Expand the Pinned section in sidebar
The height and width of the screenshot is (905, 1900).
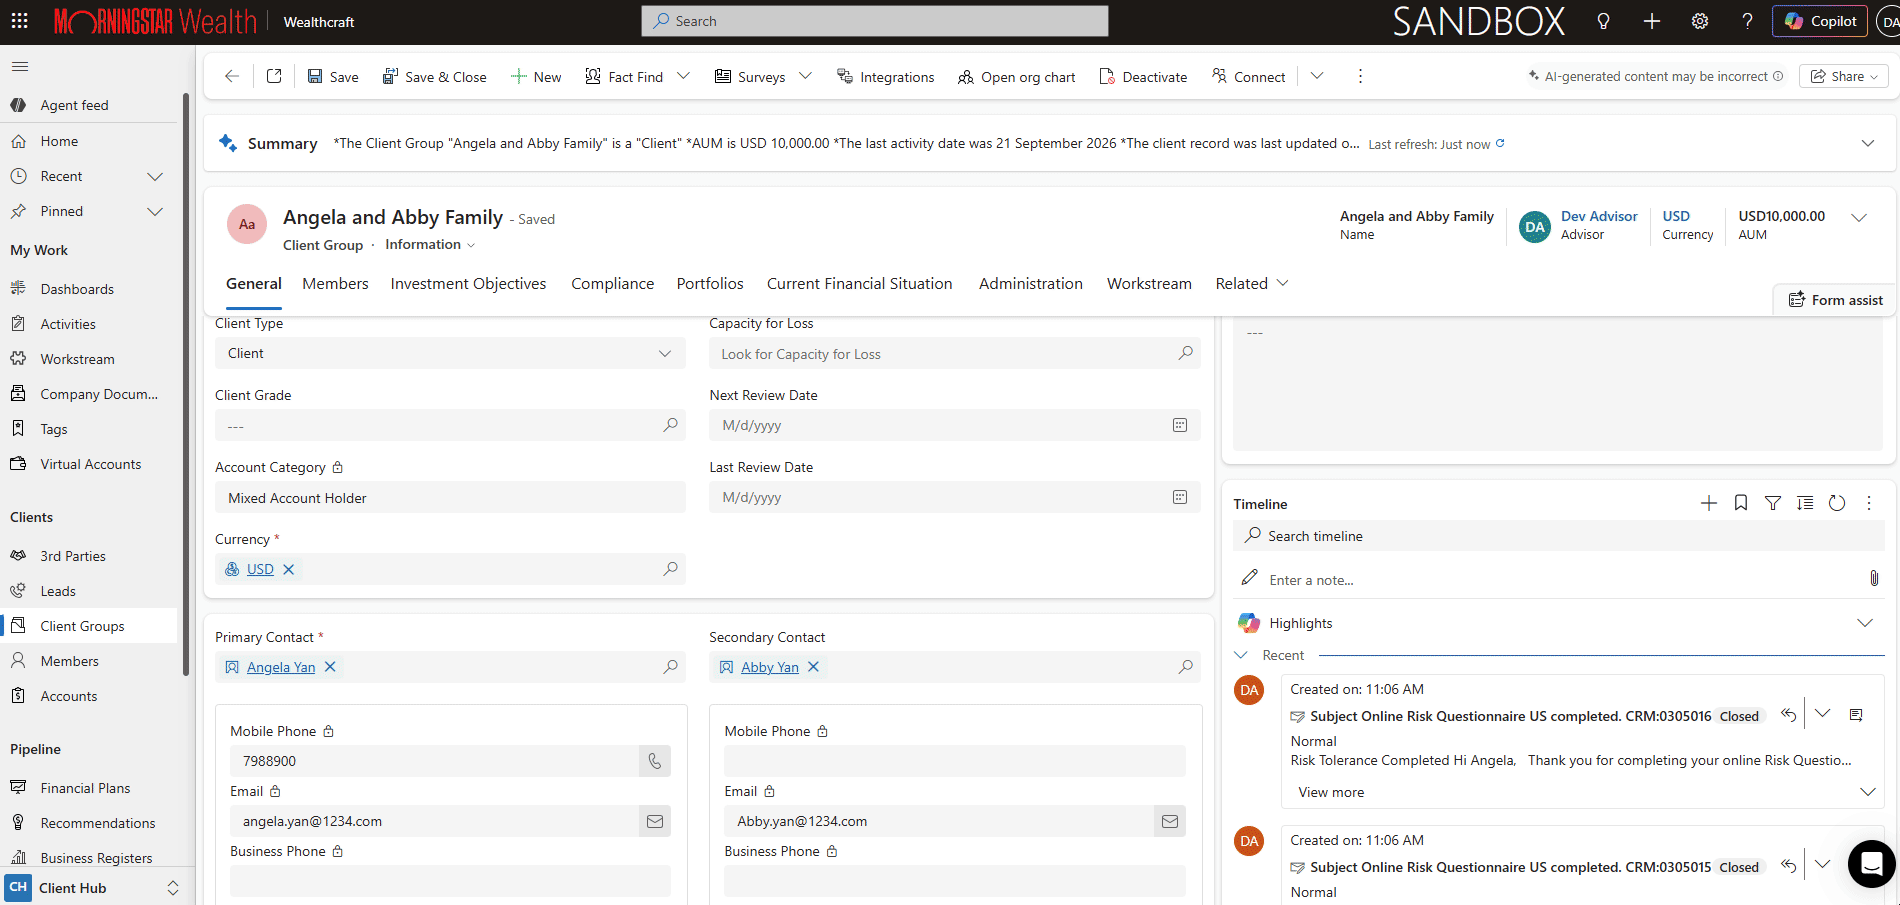[155, 211]
